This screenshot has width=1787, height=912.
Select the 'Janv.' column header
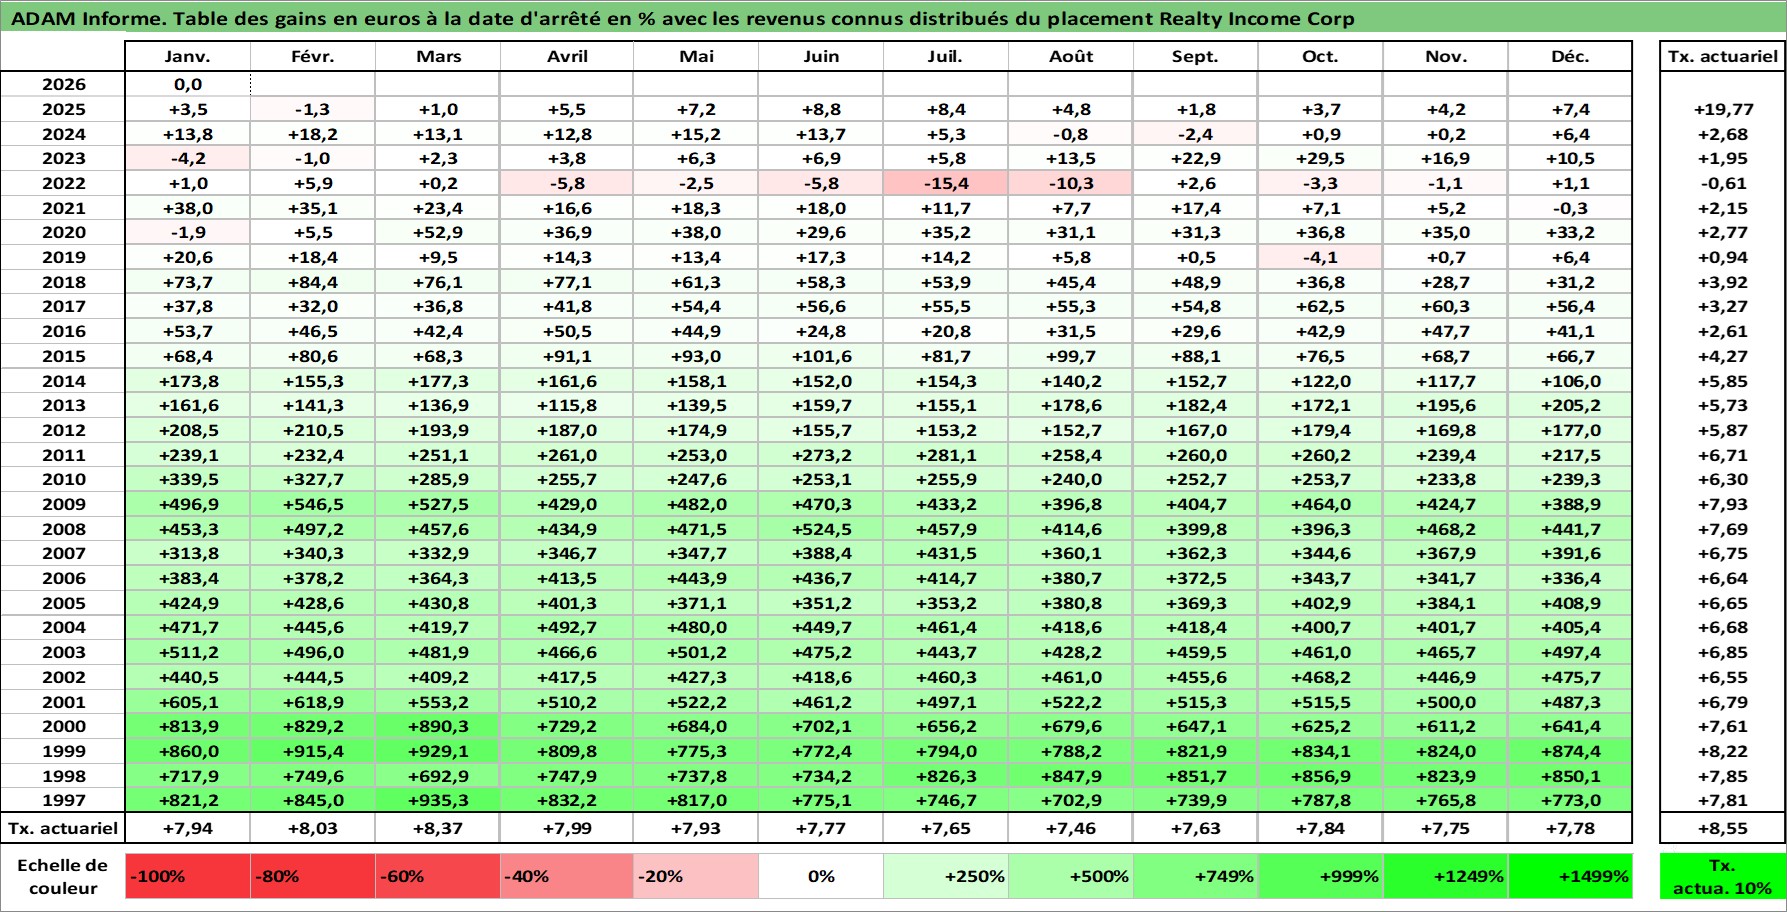pos(188,56)
